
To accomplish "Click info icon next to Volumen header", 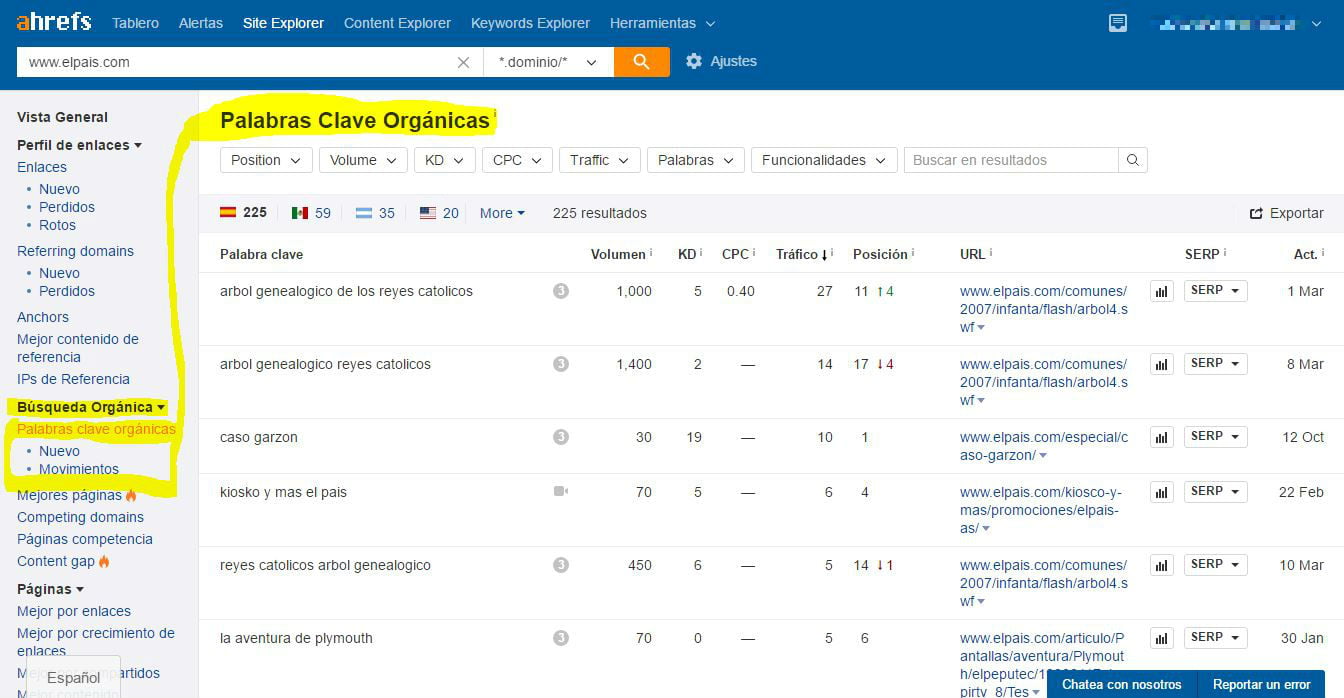I will [x=651, y=253].
